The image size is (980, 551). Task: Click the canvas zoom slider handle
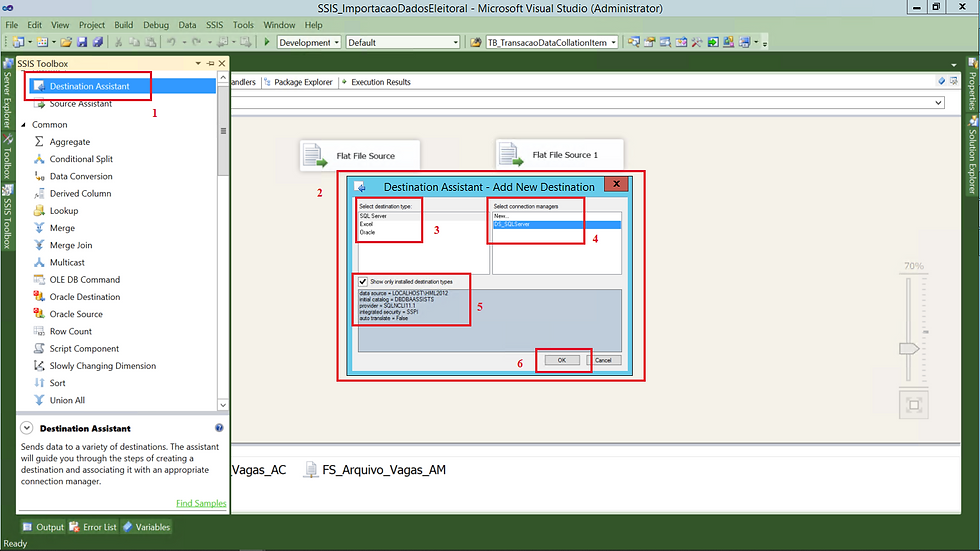coord(909,349)
